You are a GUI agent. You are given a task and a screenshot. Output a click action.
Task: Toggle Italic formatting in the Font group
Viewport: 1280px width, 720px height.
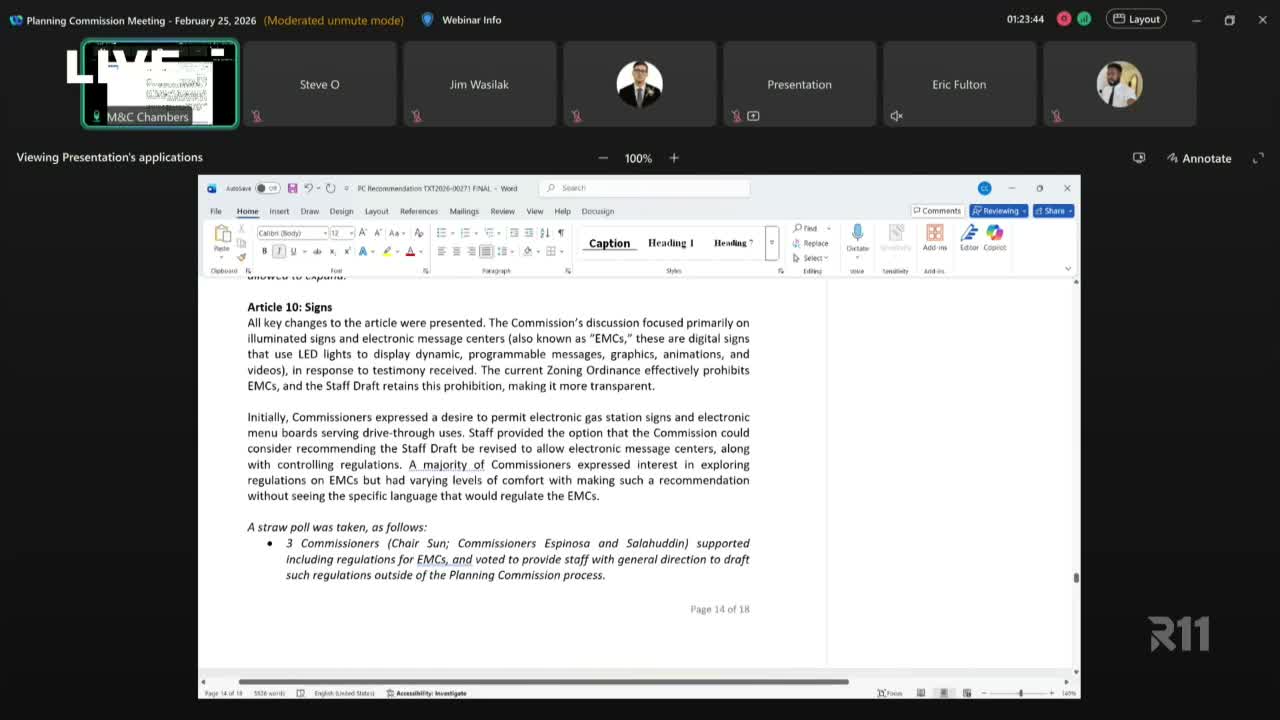pyautogui.click(x=279, y=251)
